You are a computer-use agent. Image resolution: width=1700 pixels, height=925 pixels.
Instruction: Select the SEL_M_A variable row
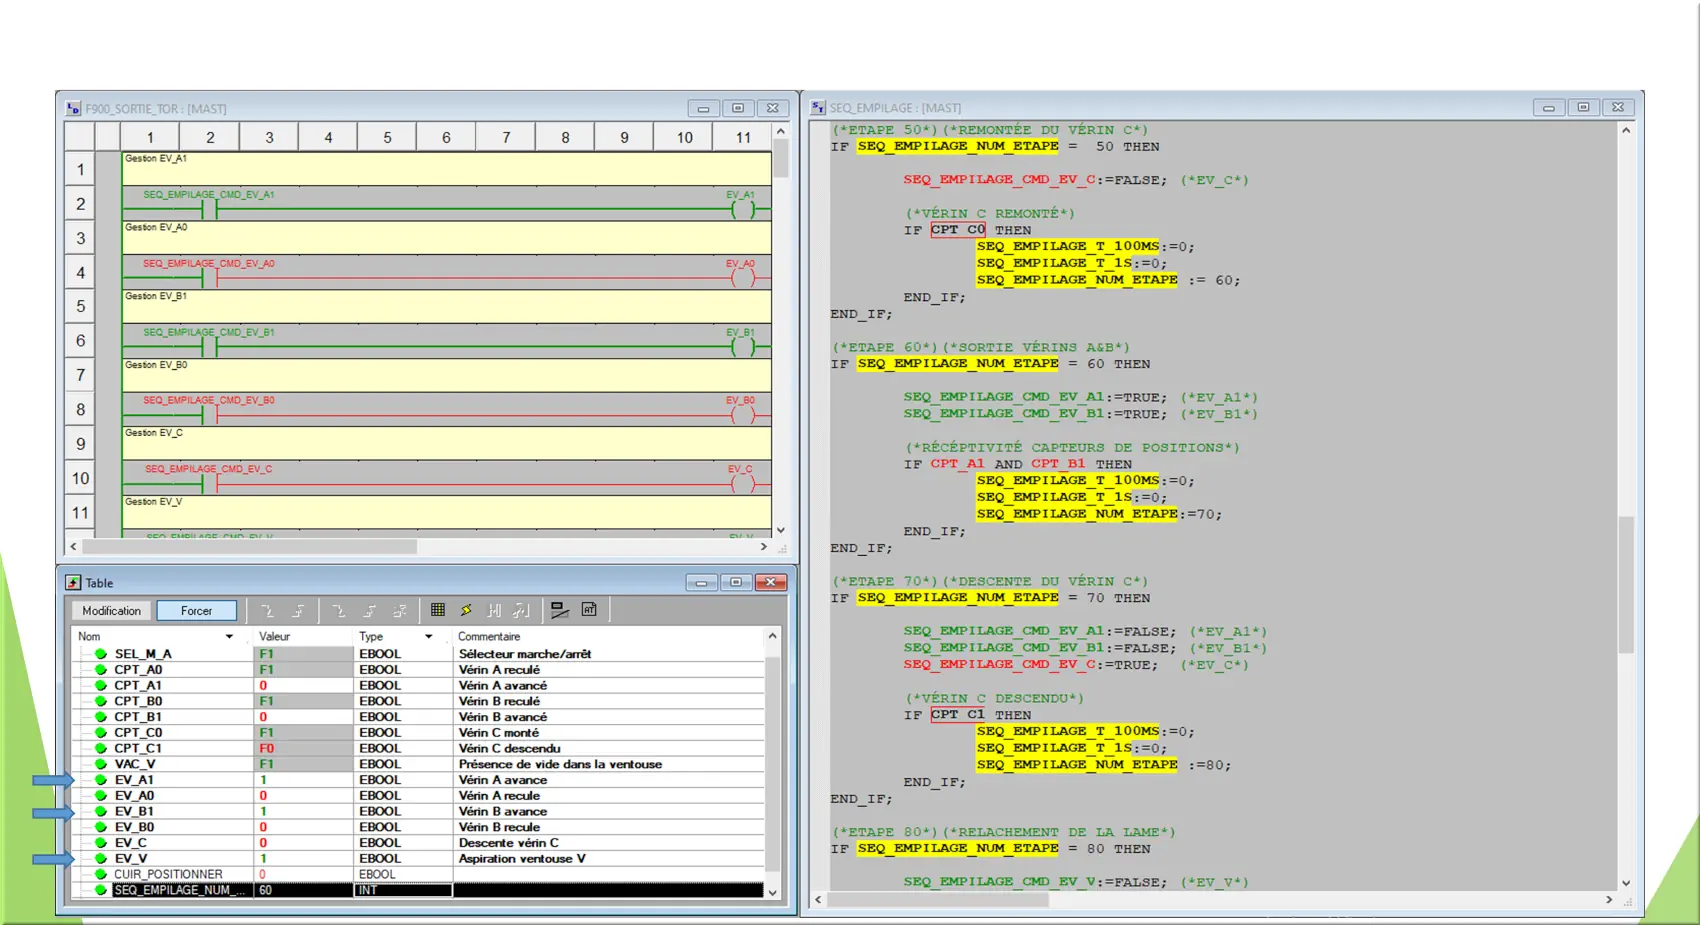420,654
